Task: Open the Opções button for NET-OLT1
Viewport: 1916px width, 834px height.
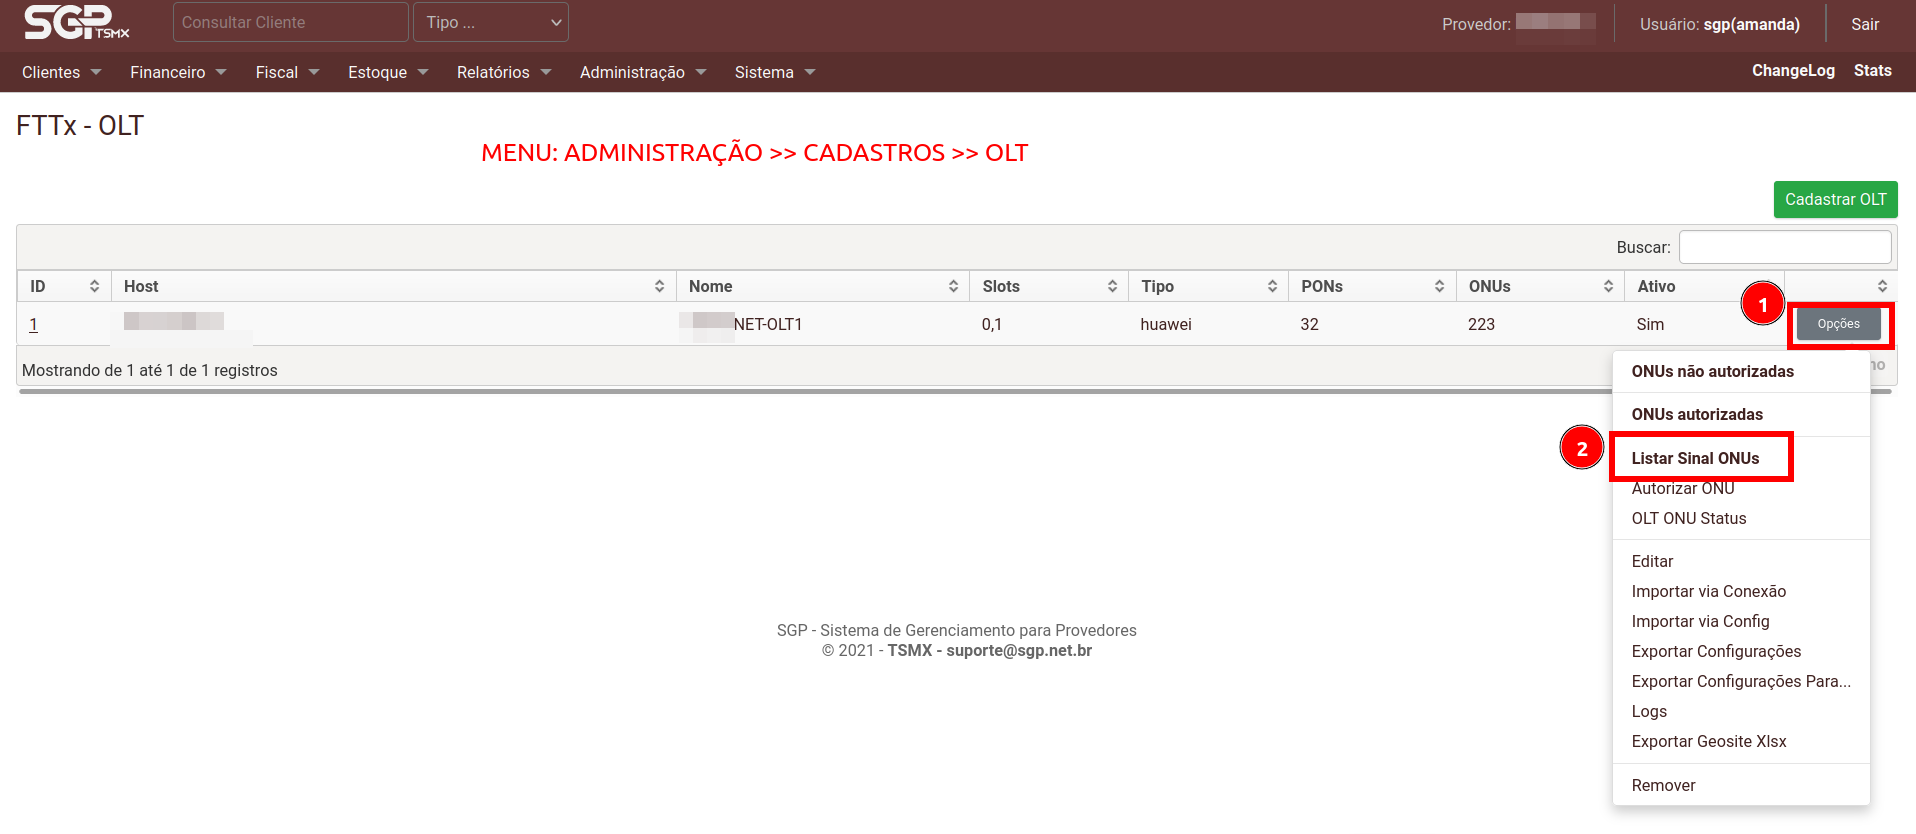Action: [x=1838, y=324]
